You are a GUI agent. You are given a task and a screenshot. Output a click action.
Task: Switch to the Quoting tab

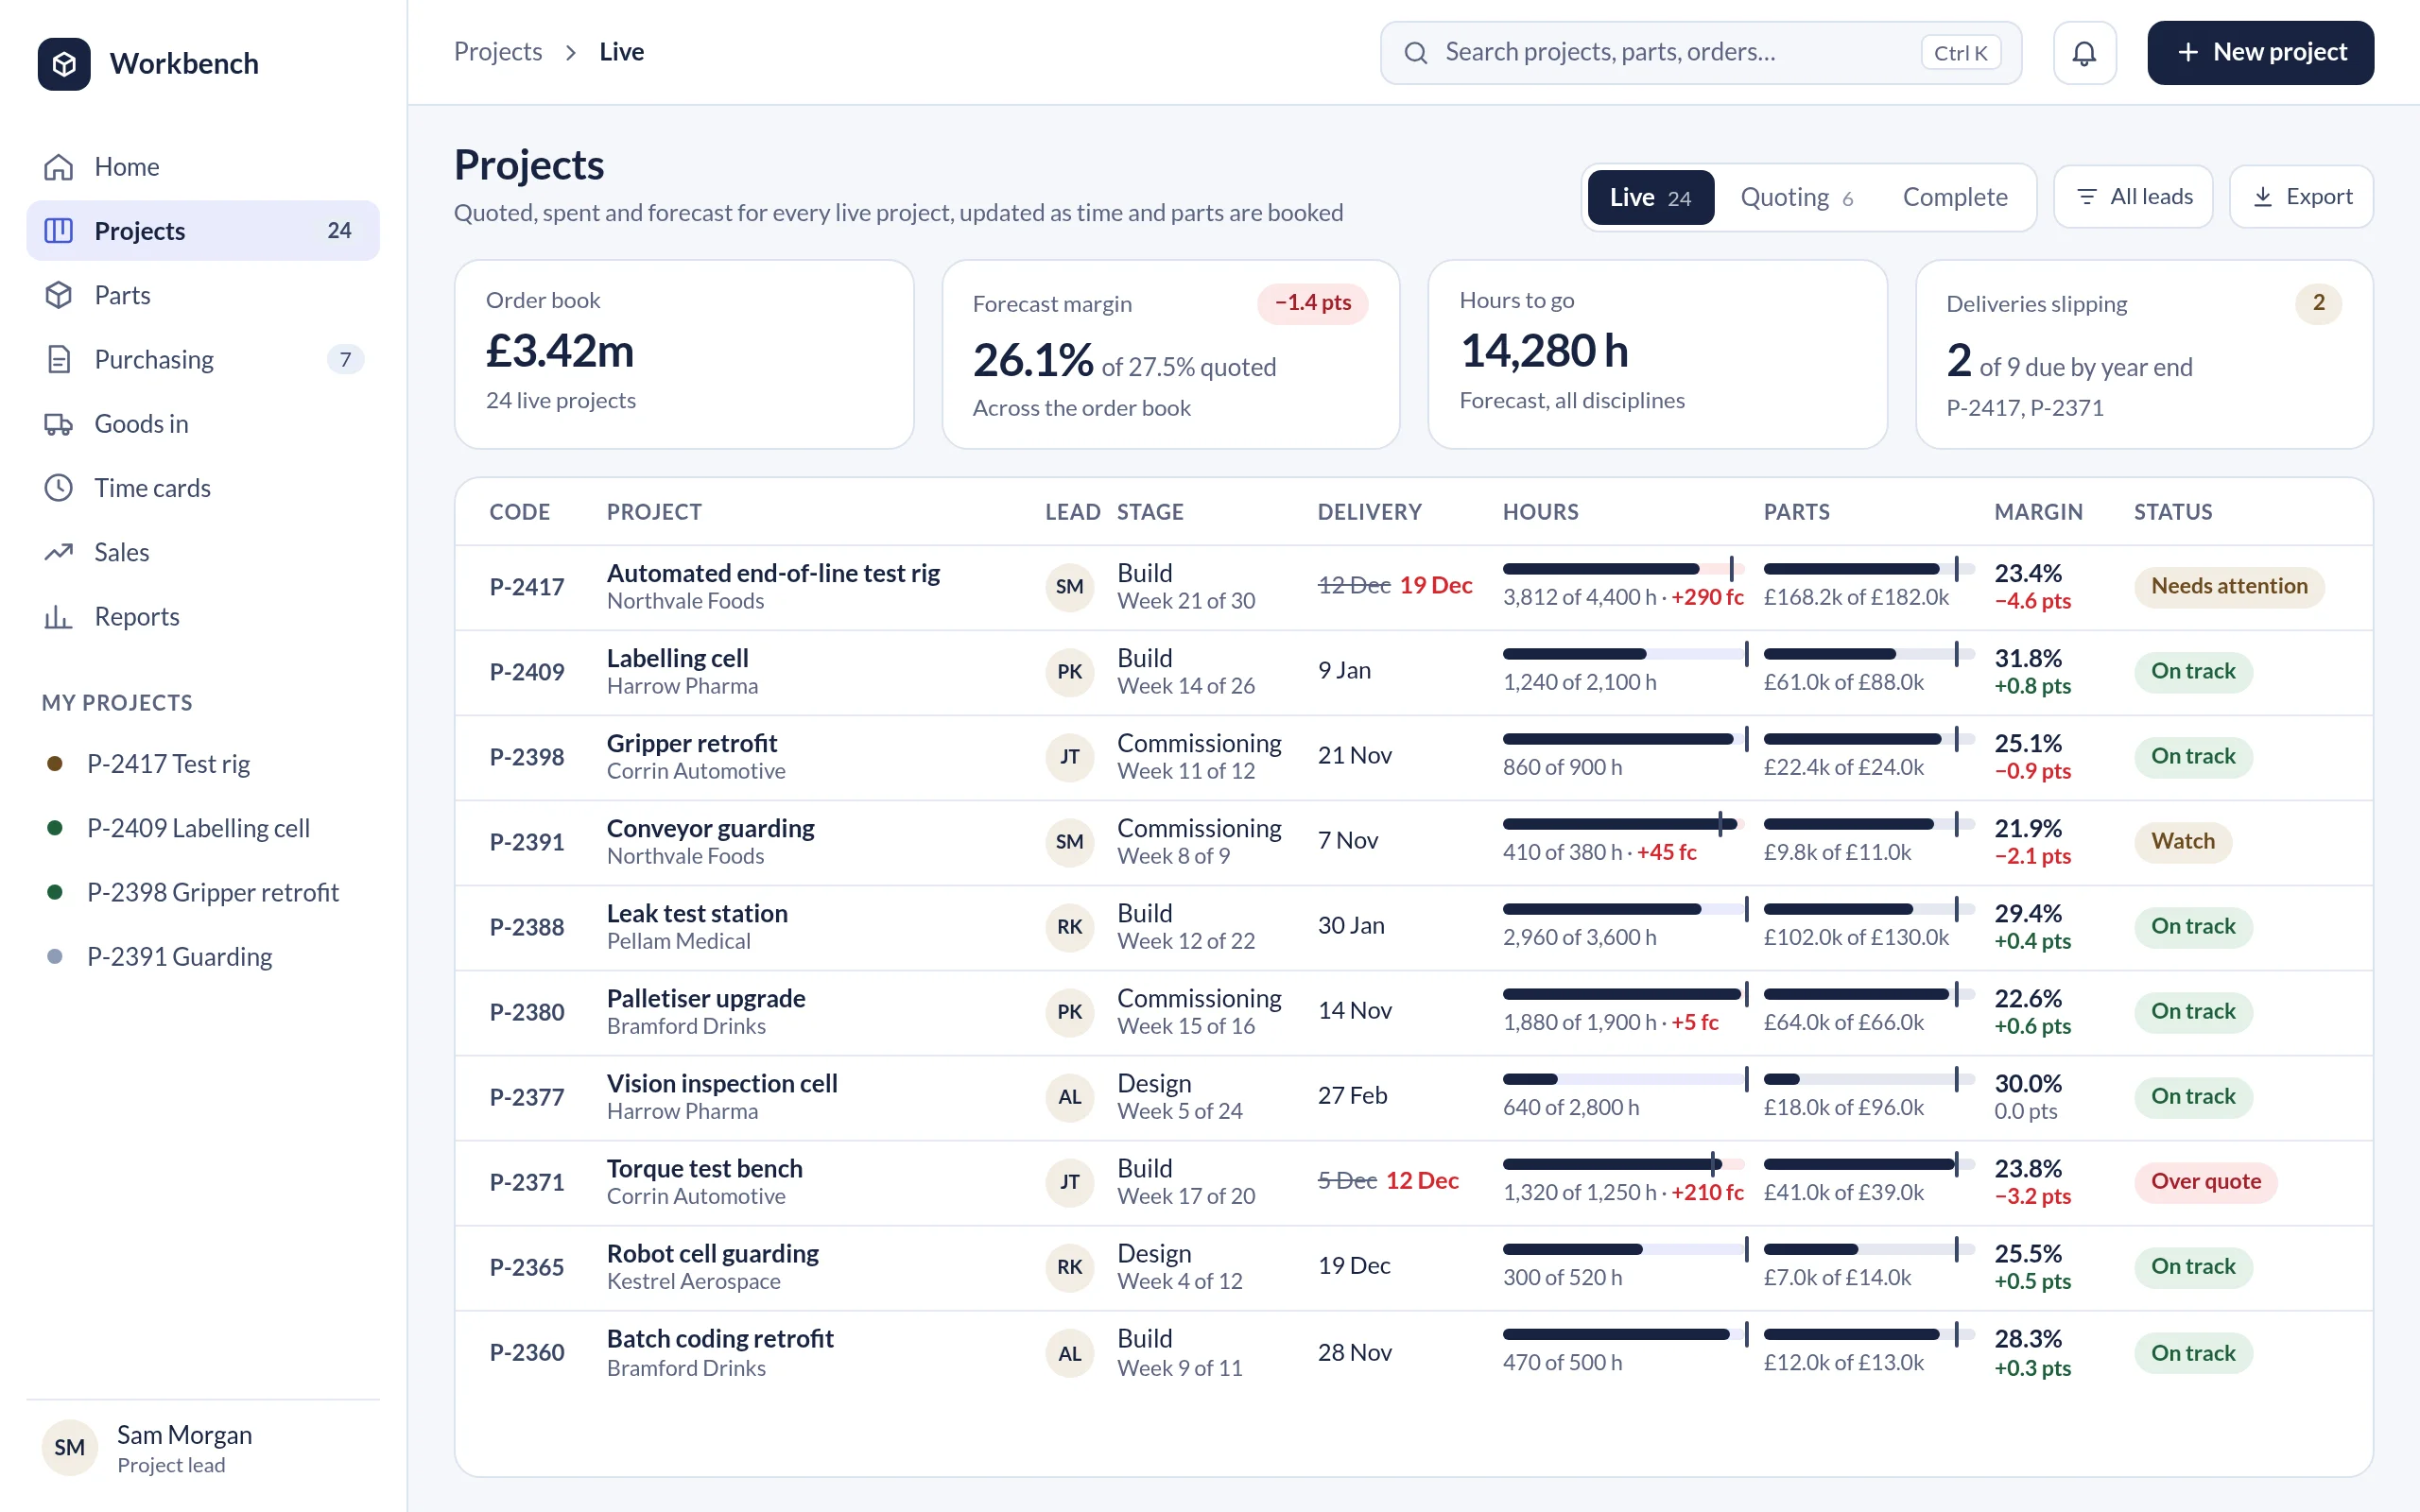tap(1796, 197)
